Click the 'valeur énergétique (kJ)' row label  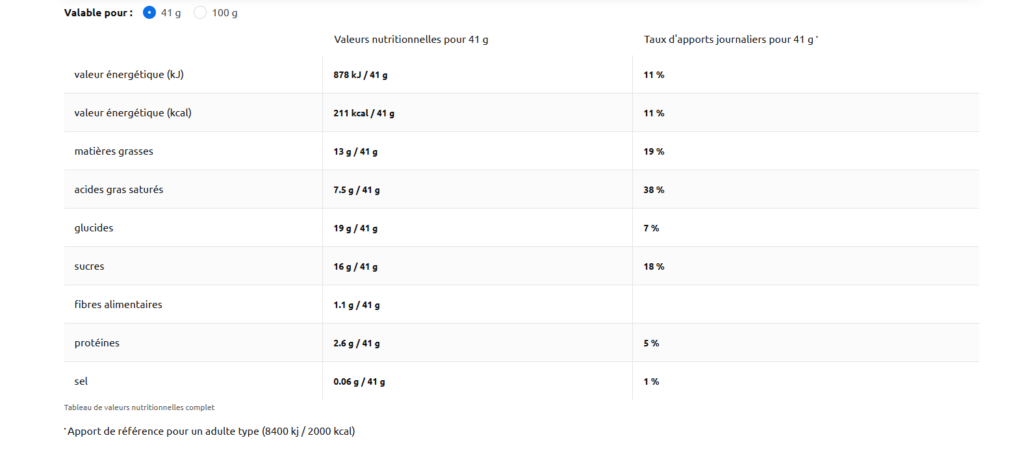click(130, 75)
